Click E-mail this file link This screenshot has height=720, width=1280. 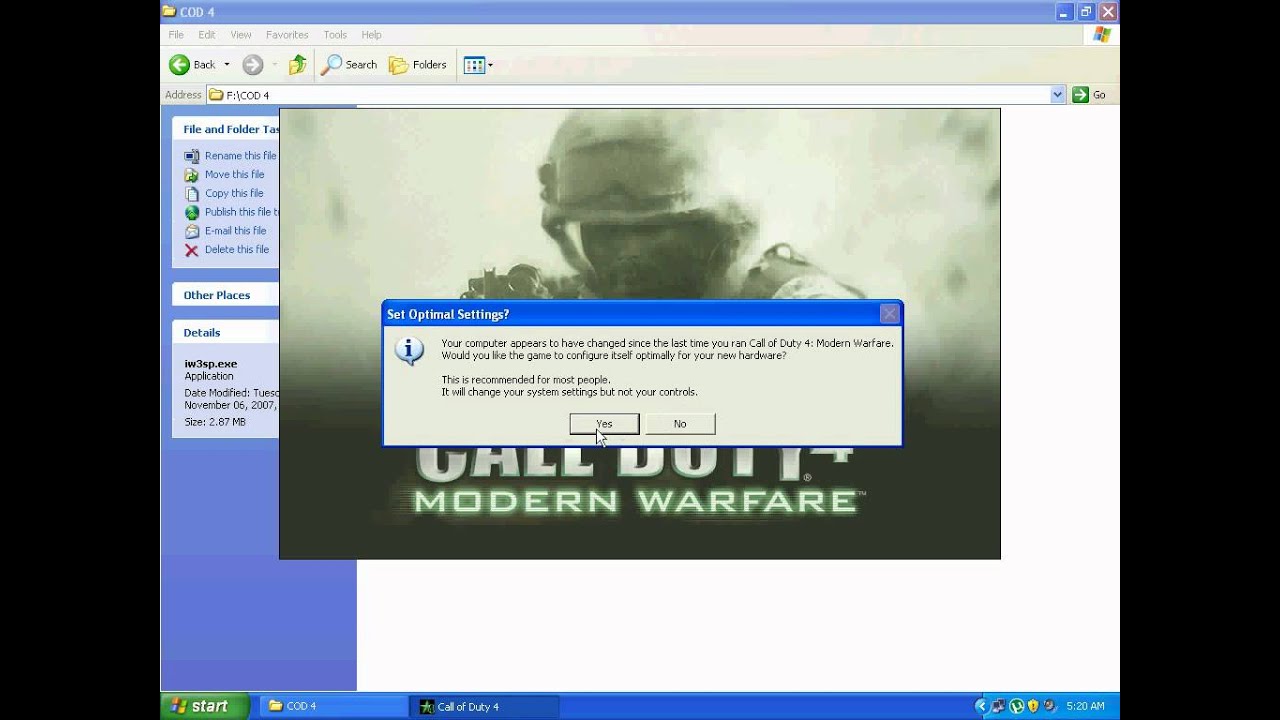point(235,231)
